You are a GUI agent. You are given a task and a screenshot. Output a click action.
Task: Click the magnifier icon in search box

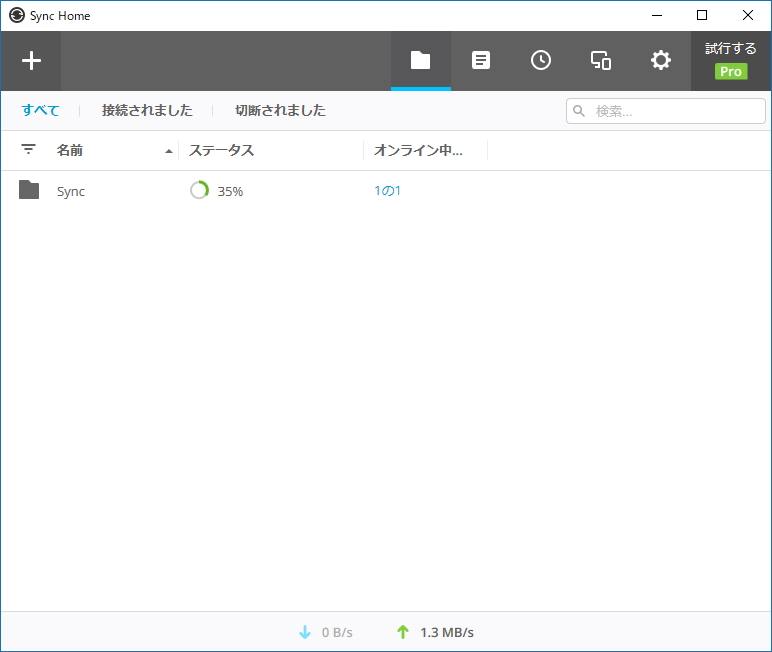click(579, 111)
